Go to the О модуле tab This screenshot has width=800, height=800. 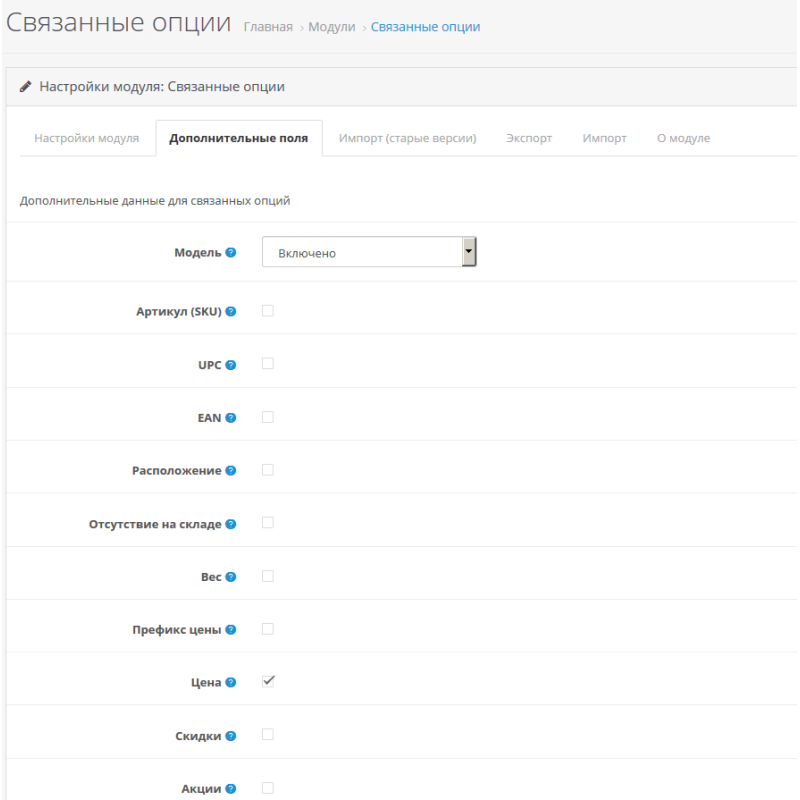[x=683, y=138]
